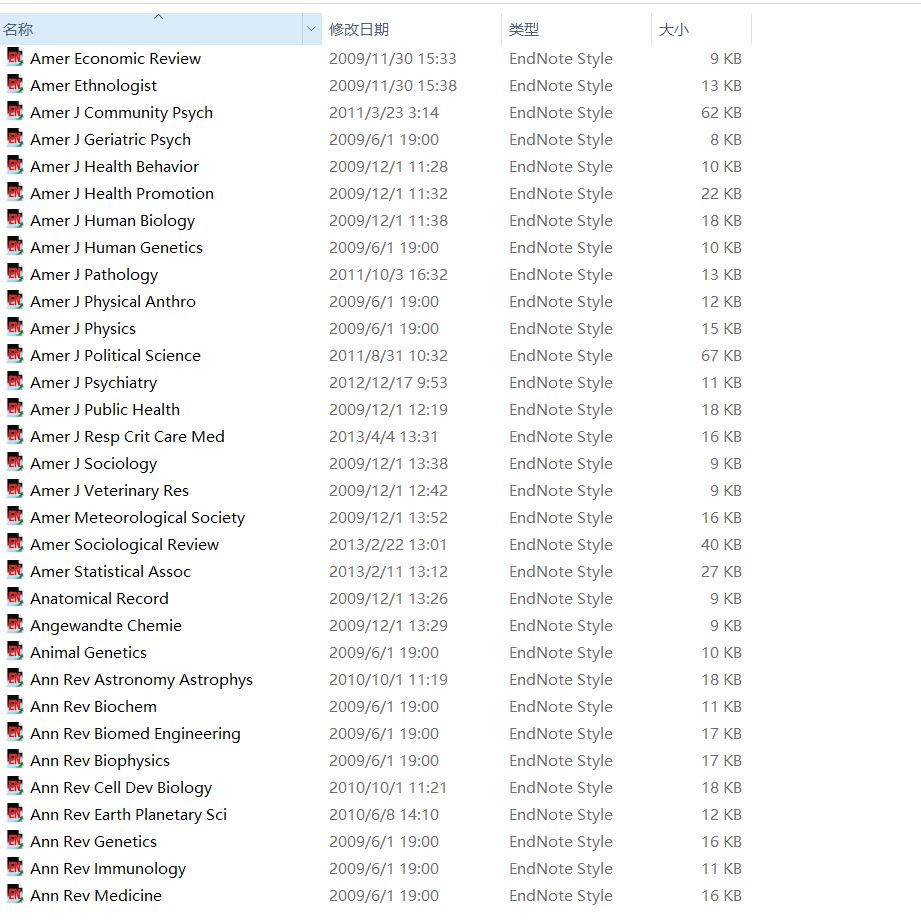Select the Amer J Psychiatry style icon
The height and width of the screenshot is (922, 921).
(15, 382)
